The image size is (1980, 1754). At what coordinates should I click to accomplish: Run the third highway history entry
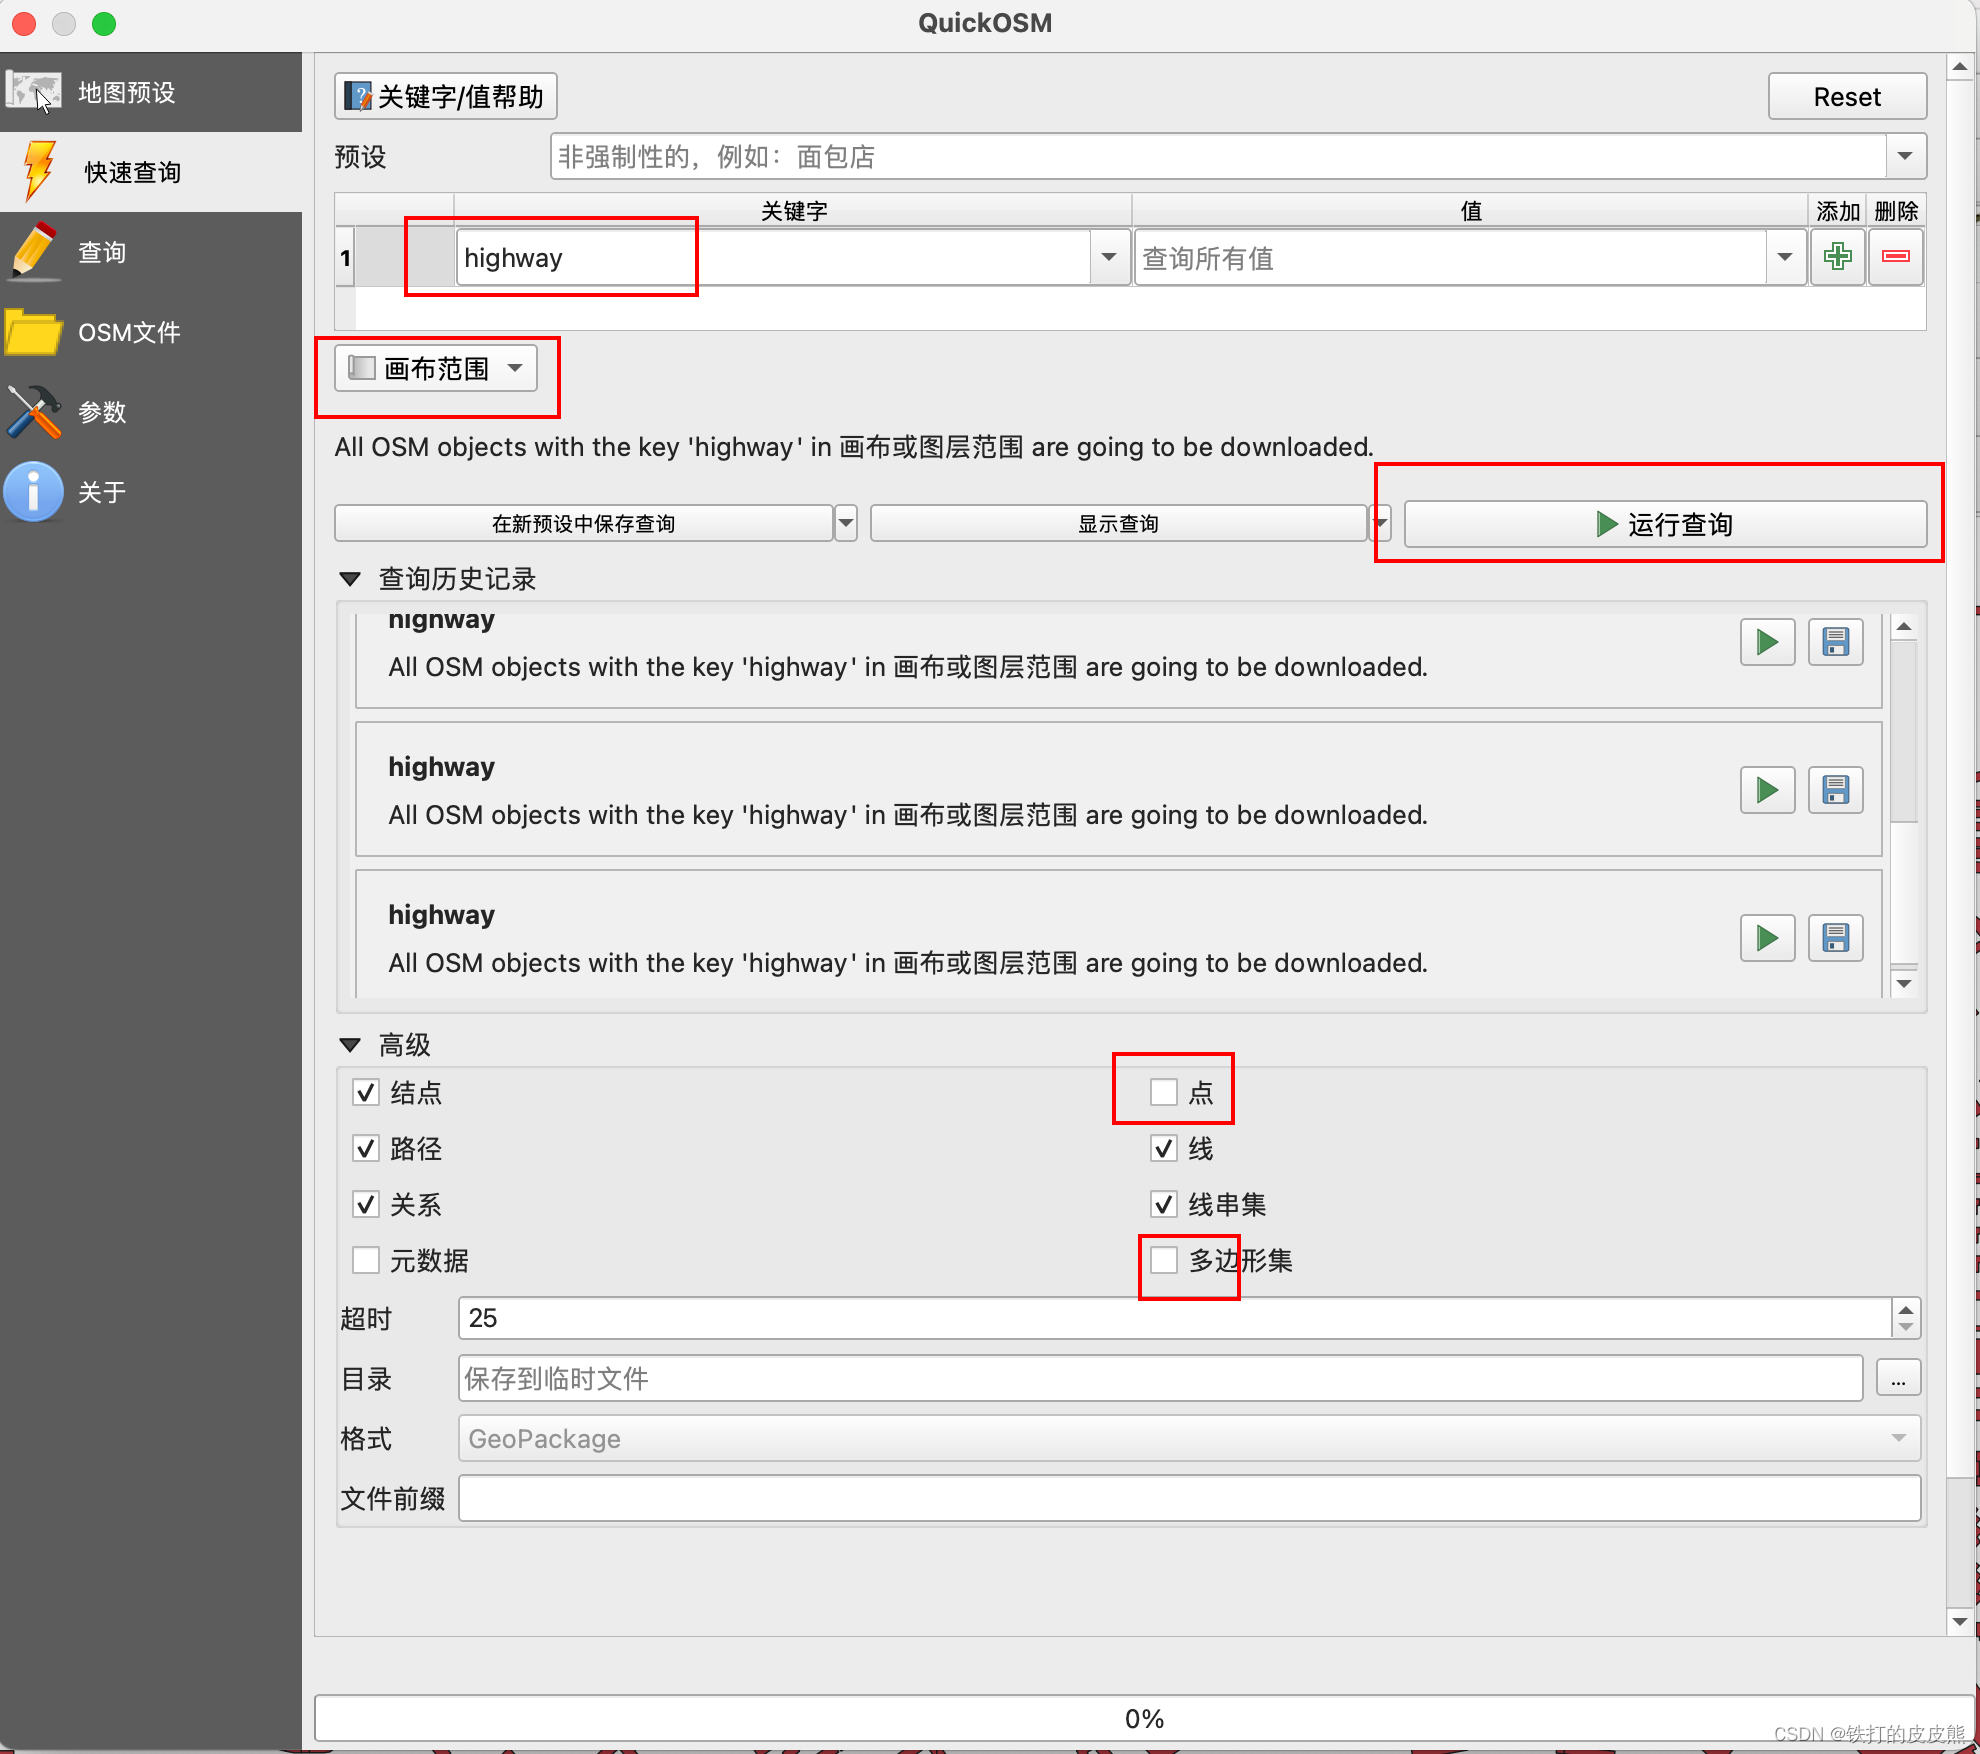tap(1767, 938)
